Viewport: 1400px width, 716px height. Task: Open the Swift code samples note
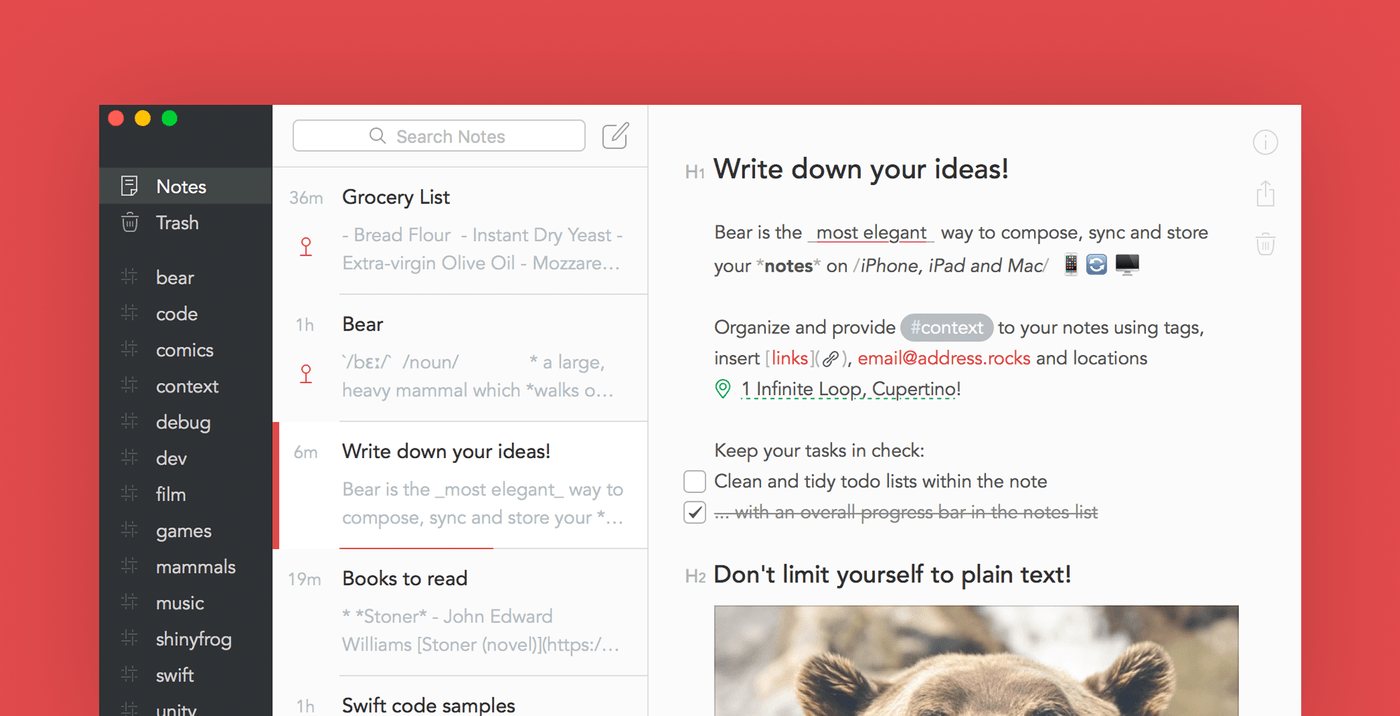point(460,697)
